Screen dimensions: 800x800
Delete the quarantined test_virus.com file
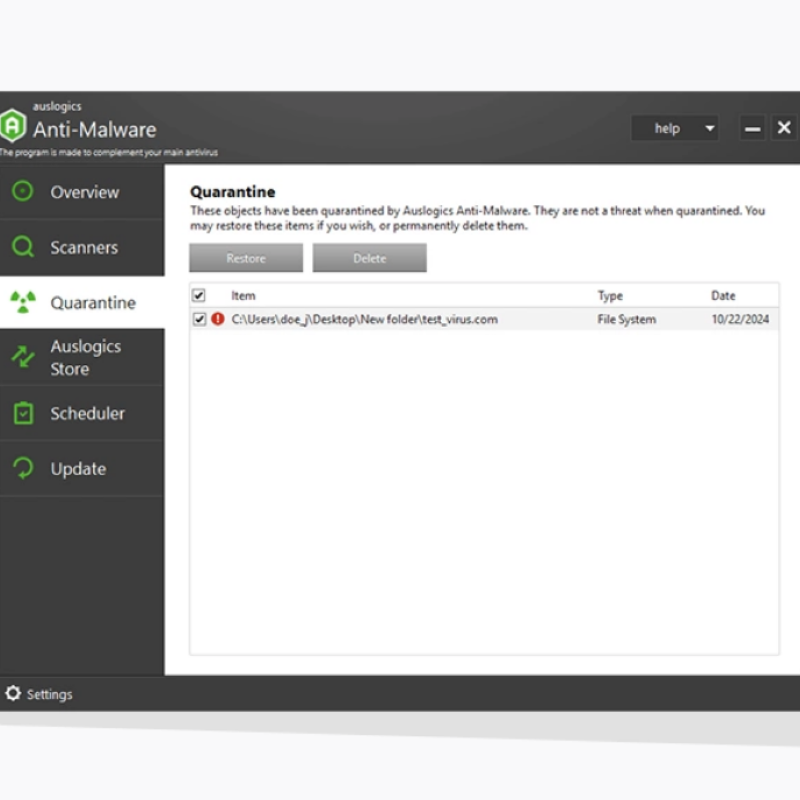(369, 258)
